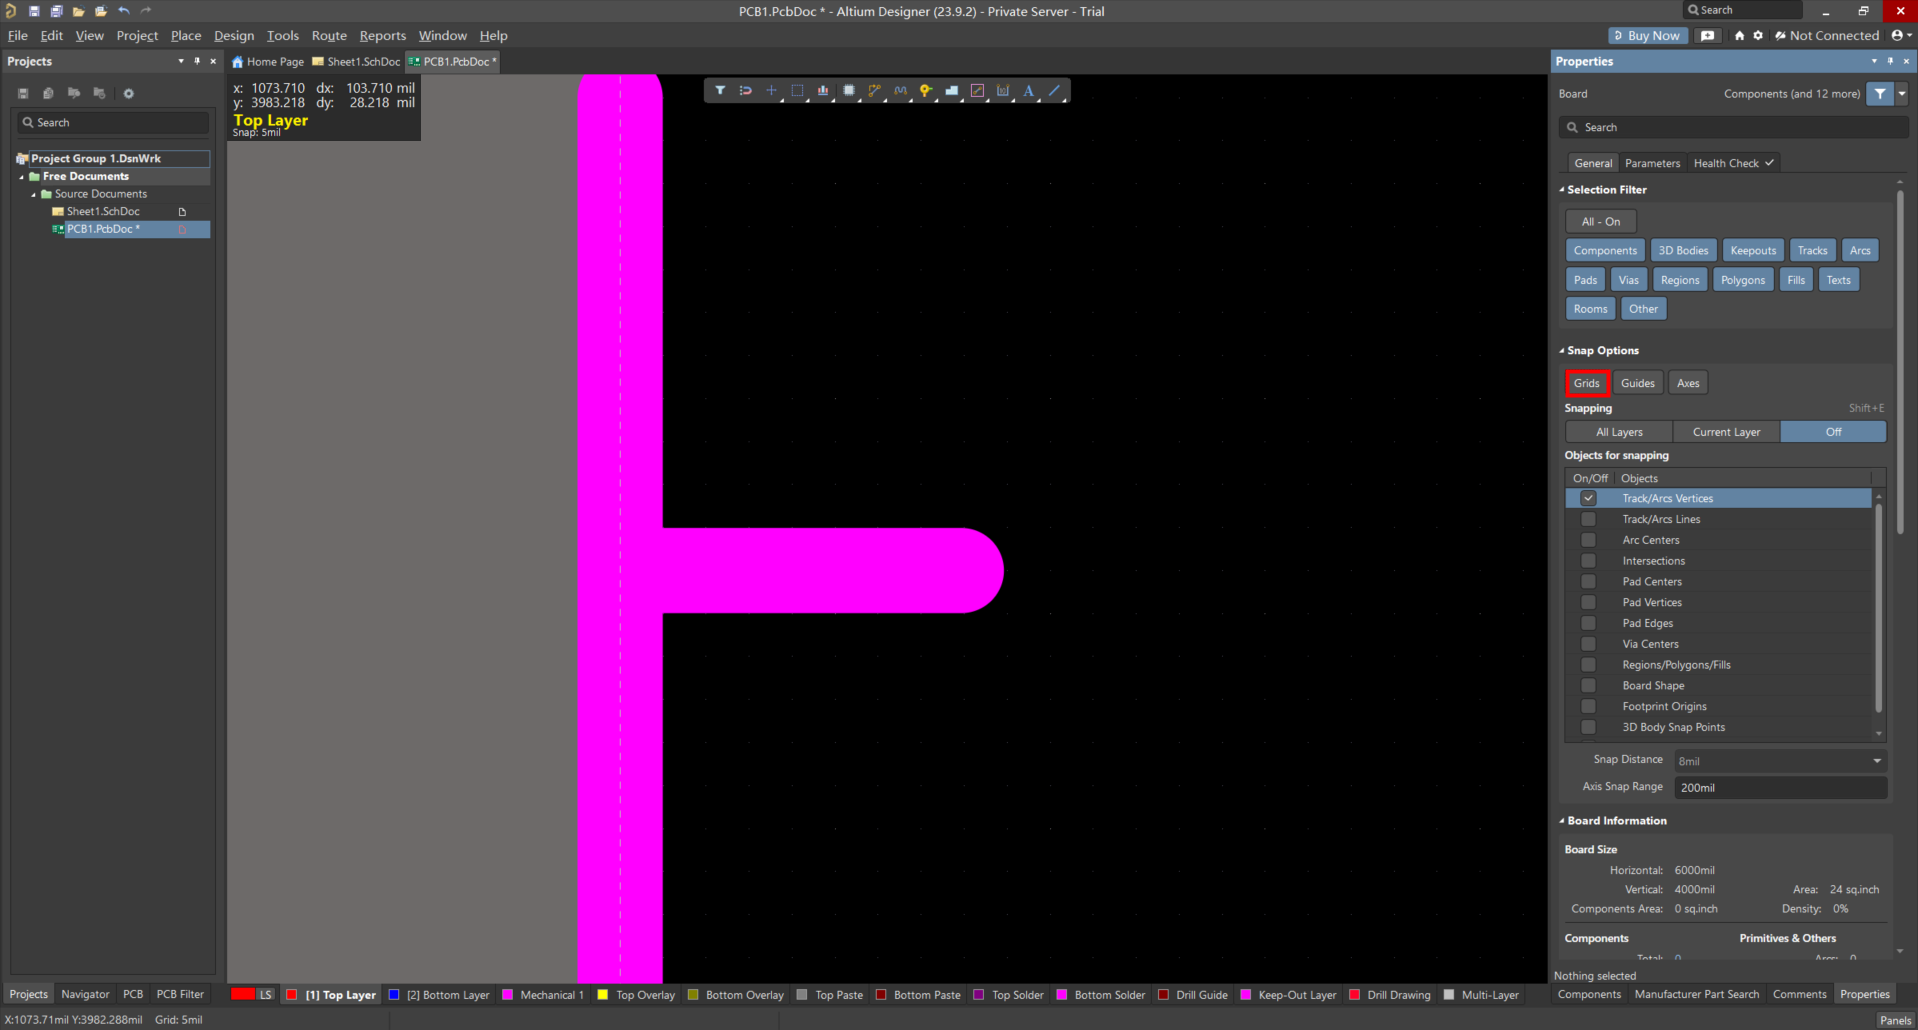The height and width of the screenshot is (1030, 1918).
Task: Click the Top Overlay yellow layer swatch
Action: click(x=603, y=995)
